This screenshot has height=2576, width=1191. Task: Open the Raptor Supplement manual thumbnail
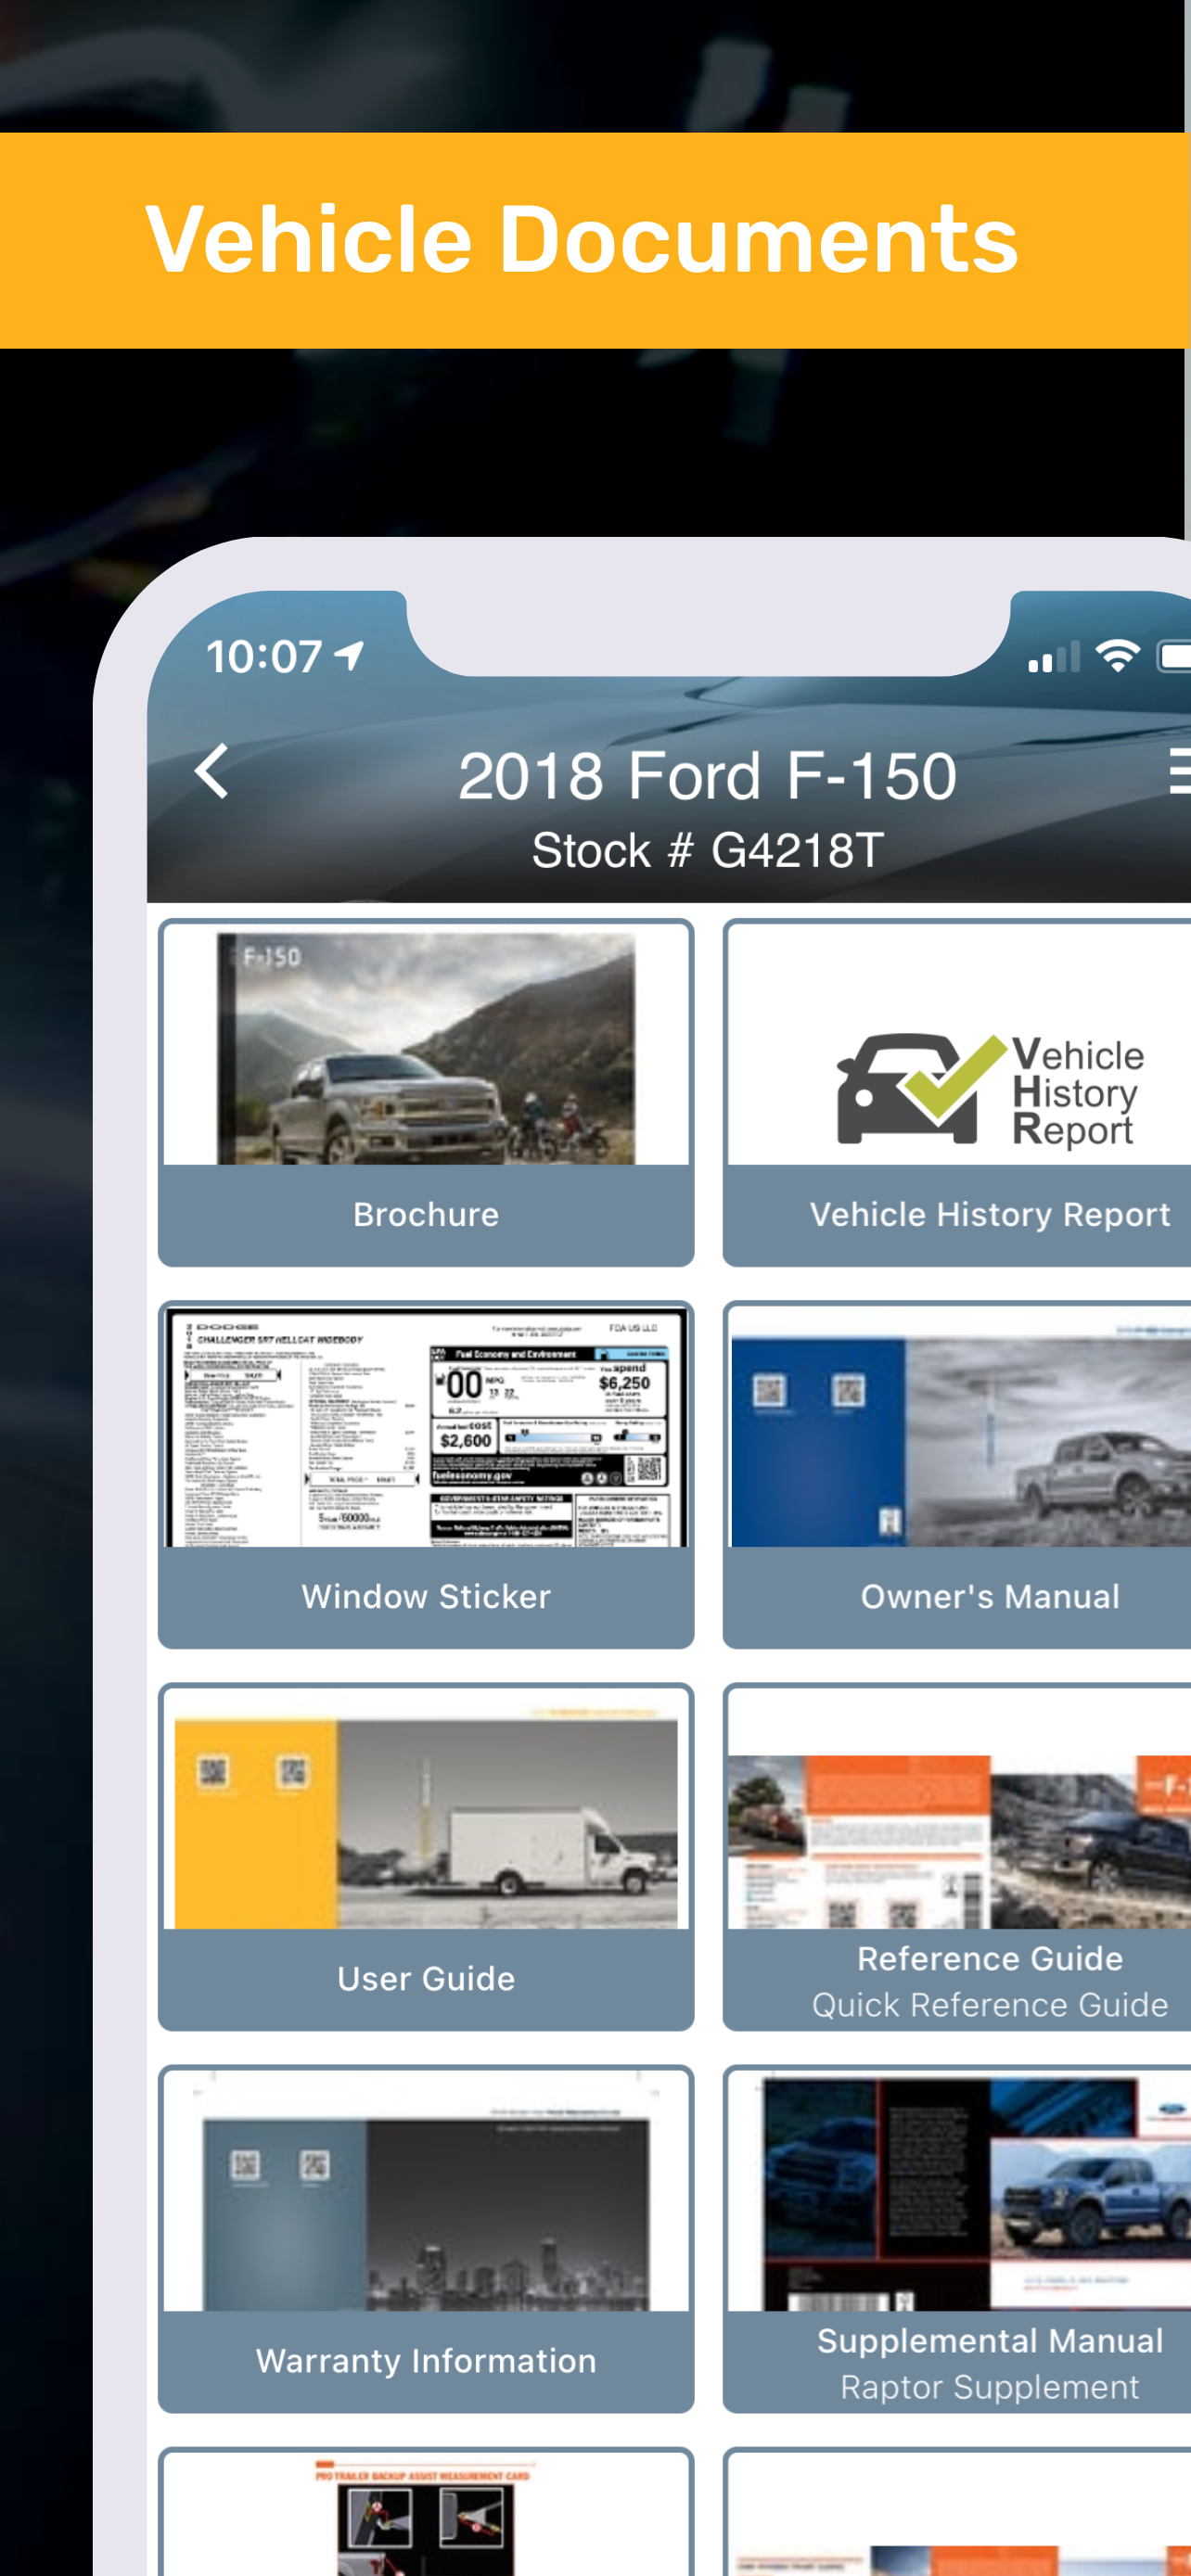tap(960, 2194)
